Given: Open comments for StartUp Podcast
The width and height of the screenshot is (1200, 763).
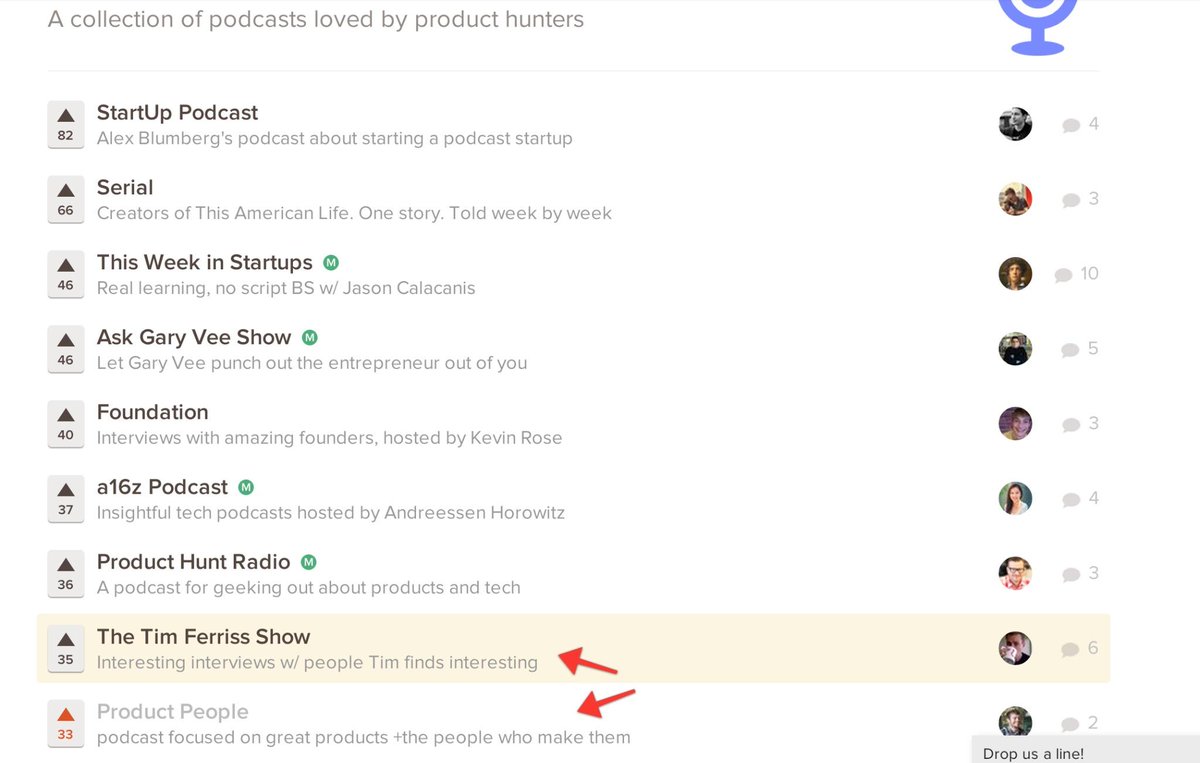Looking at the screenshot, I should point(1080,125).
